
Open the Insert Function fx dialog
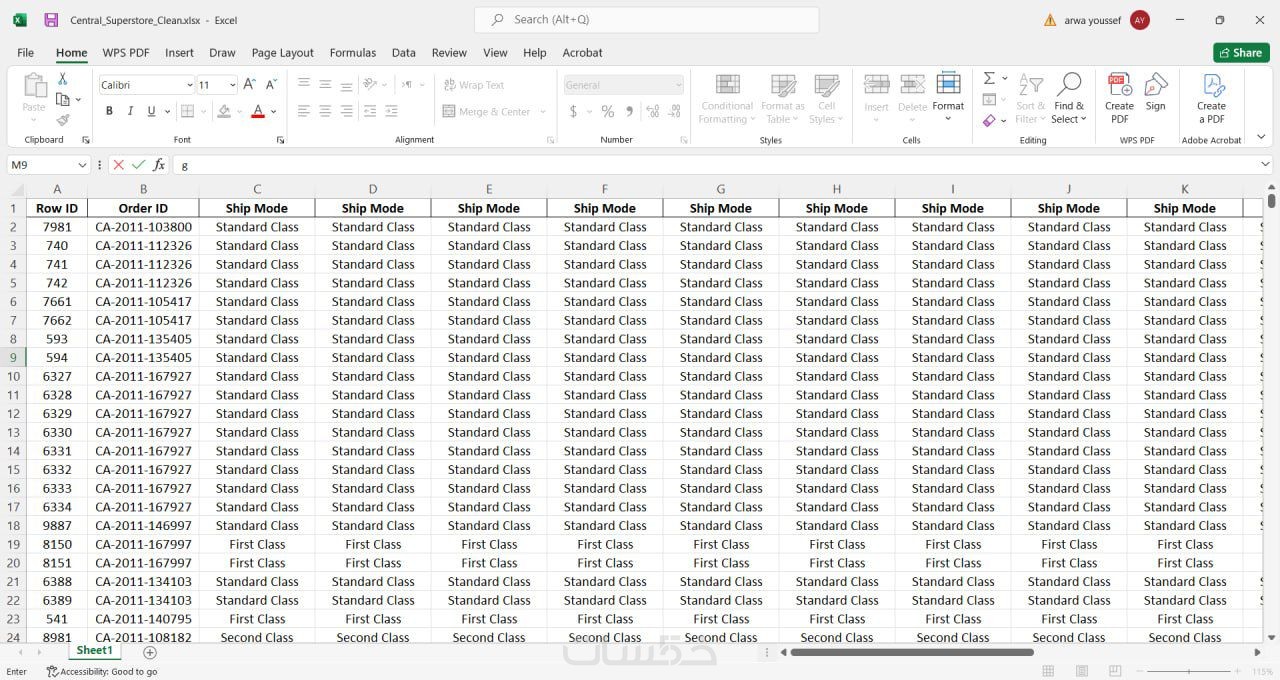click(x=159, y=165)
